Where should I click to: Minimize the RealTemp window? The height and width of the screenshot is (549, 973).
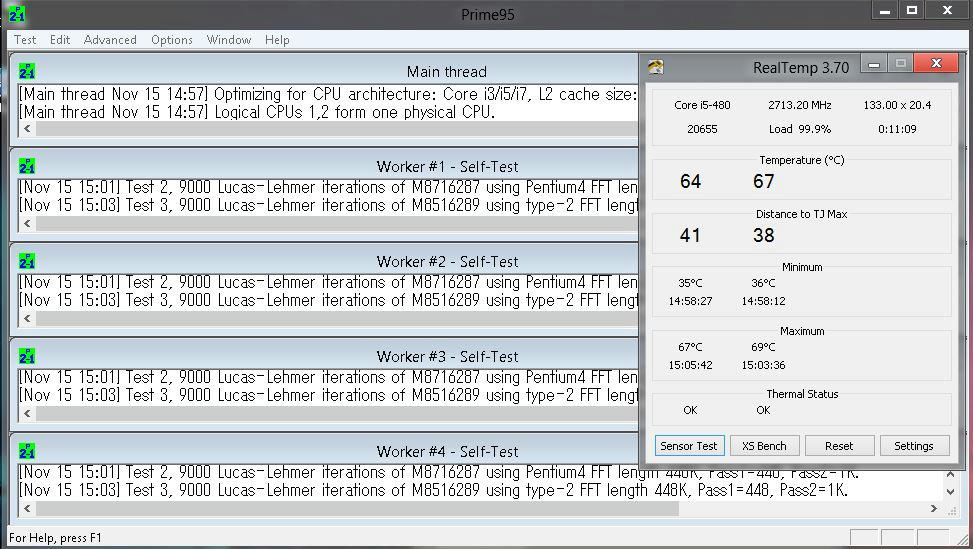[x=874, y=64]
